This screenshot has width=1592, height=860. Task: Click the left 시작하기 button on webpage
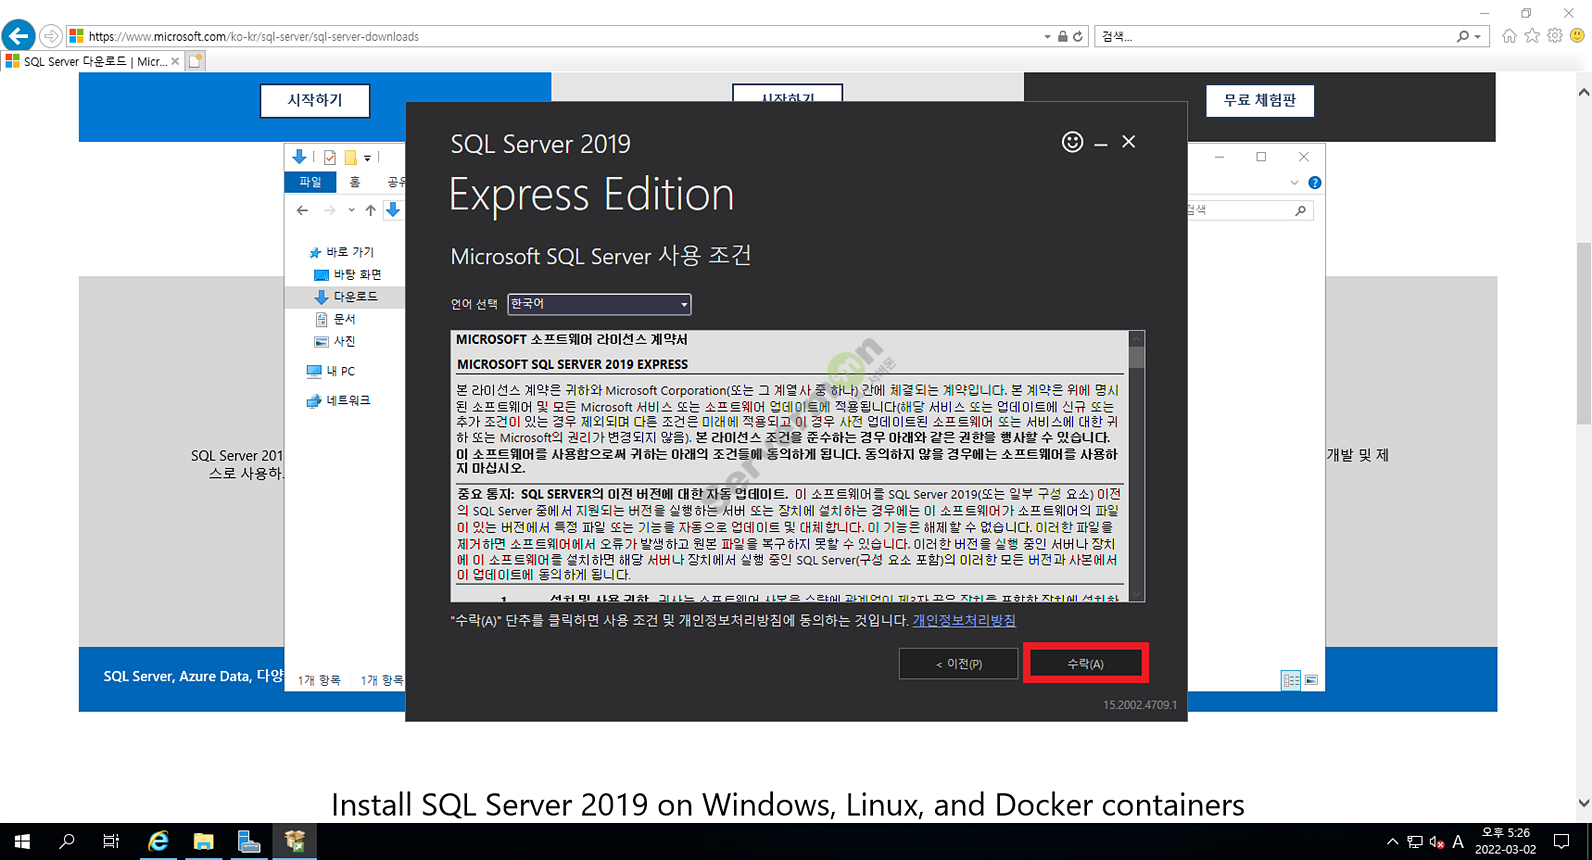[x=315, y=101]
